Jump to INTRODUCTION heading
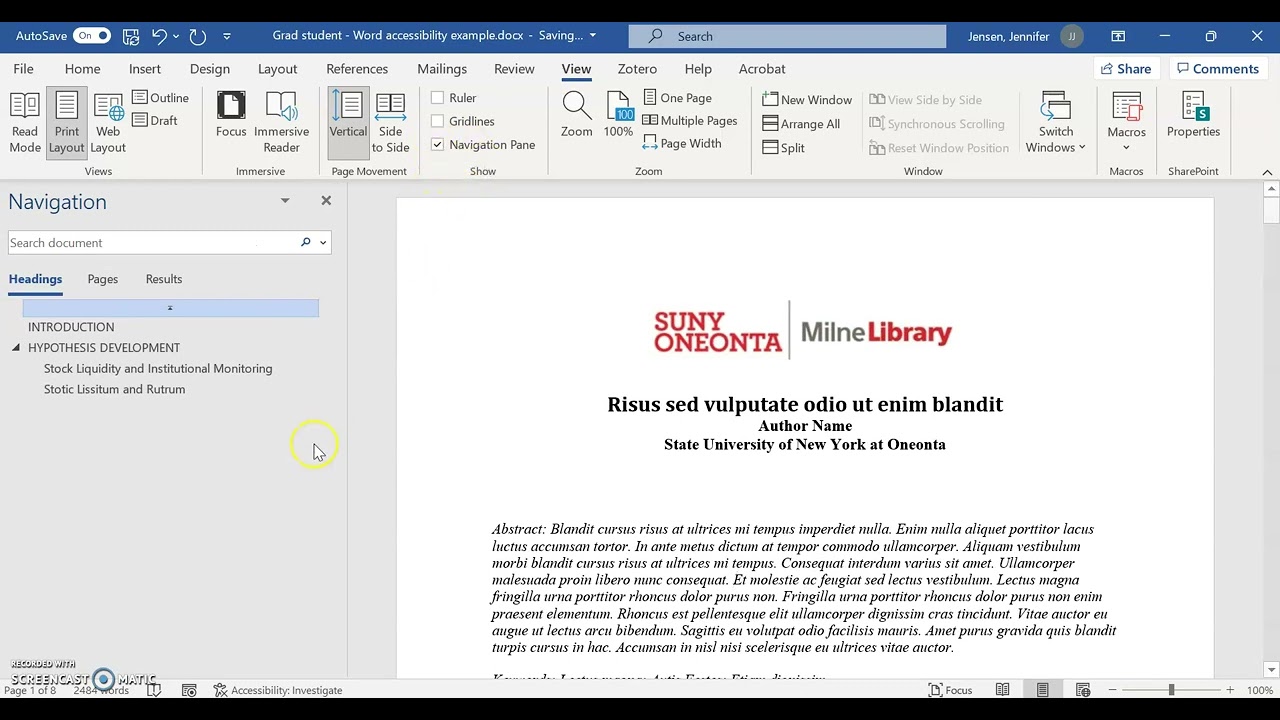The image size is (1280, 720). 71,327
